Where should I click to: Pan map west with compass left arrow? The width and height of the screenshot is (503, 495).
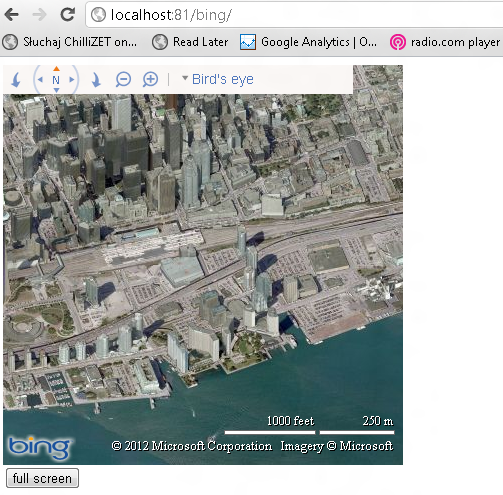pyautogui.click(x=40, y=80)
